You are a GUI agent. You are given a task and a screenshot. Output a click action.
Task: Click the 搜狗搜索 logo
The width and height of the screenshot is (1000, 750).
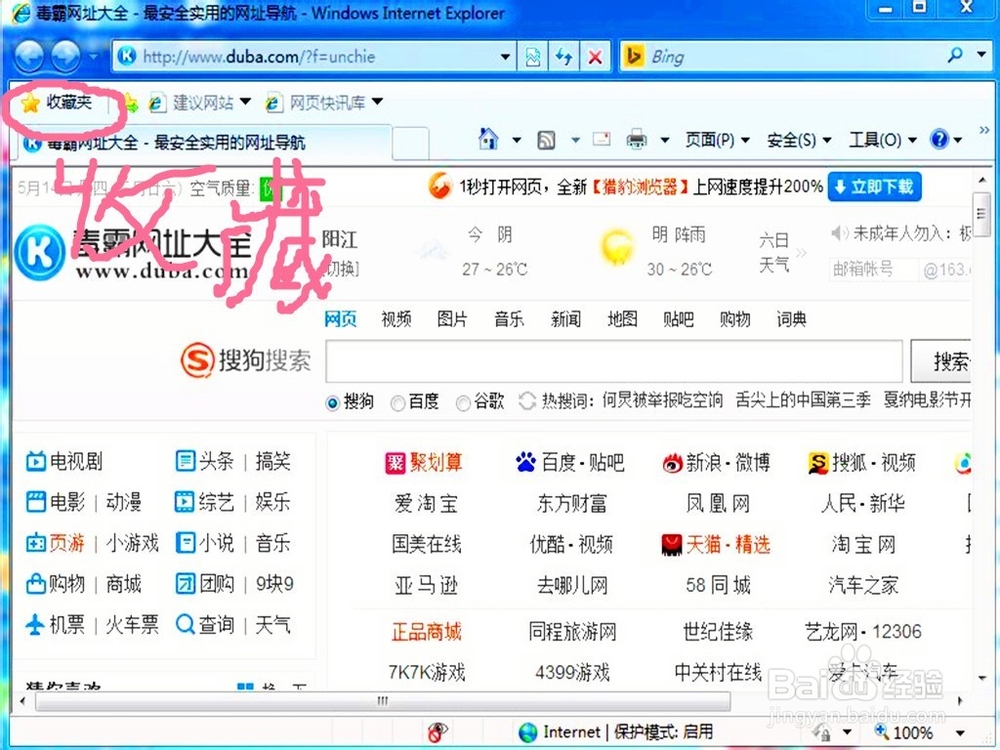246,360
